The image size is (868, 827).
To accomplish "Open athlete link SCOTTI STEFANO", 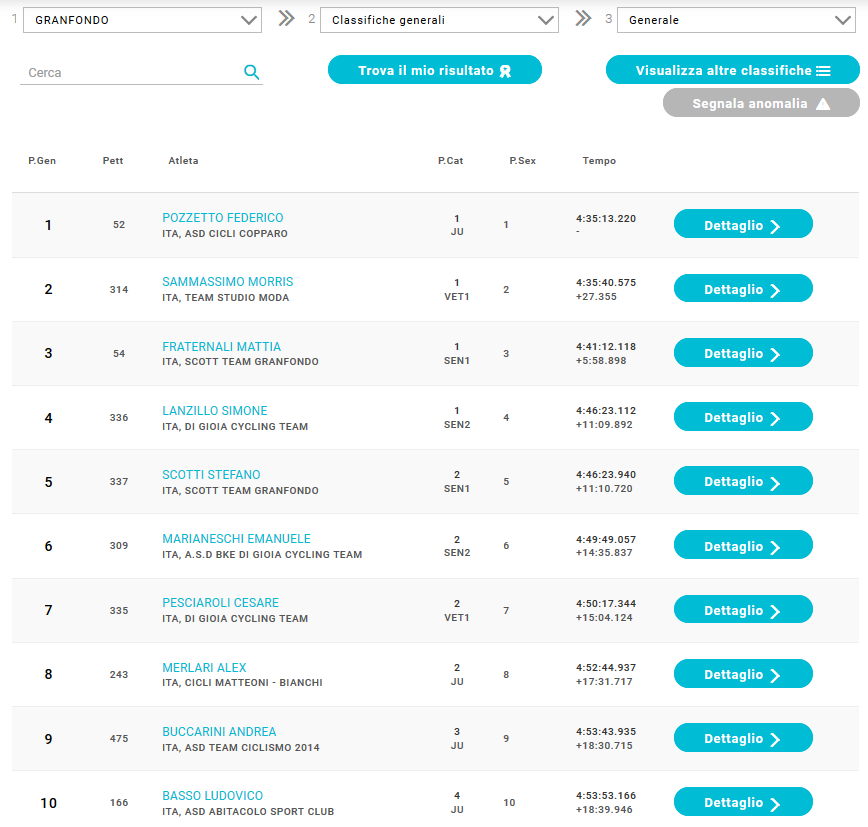I will coord(211,474).
